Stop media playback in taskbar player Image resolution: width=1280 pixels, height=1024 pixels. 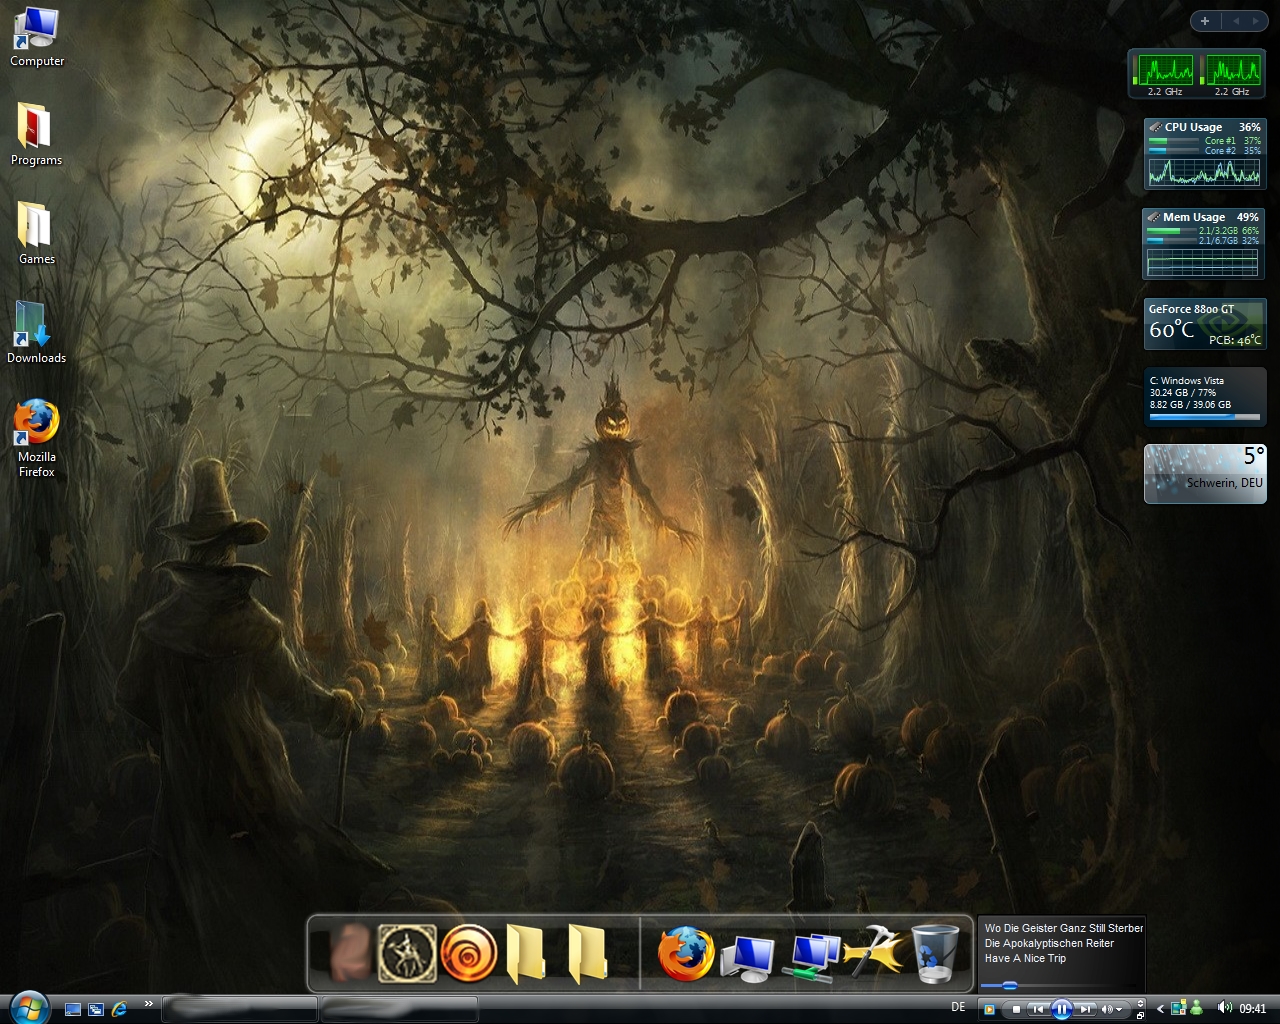click(1016, 1009)
